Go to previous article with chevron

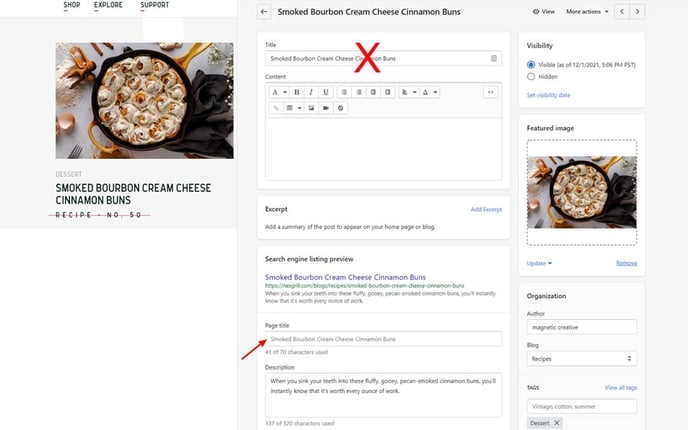[x=622, y=12]
